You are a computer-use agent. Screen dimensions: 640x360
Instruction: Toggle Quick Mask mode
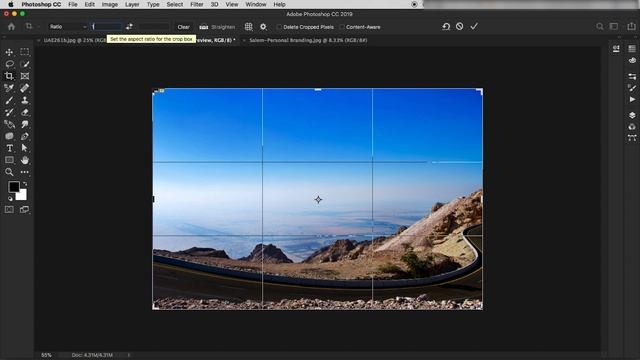[9, 209]
